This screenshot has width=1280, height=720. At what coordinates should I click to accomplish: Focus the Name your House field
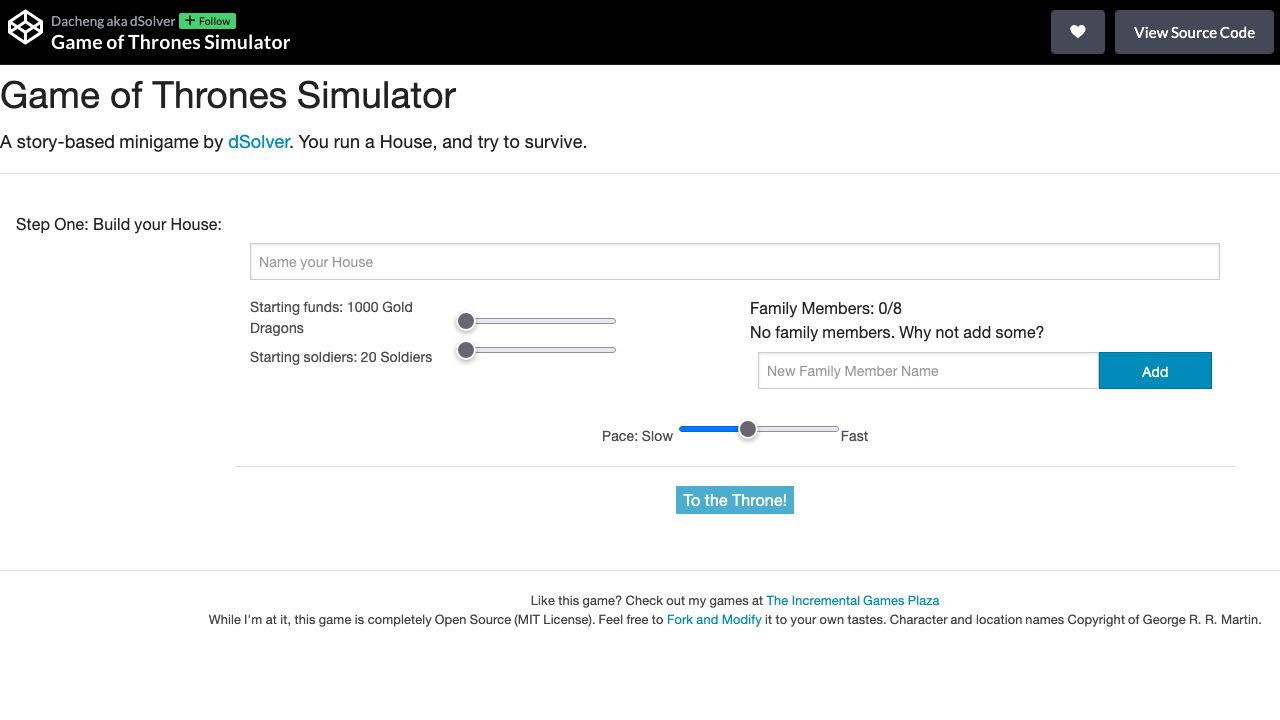pyautogui.click(x=735, y=262)
